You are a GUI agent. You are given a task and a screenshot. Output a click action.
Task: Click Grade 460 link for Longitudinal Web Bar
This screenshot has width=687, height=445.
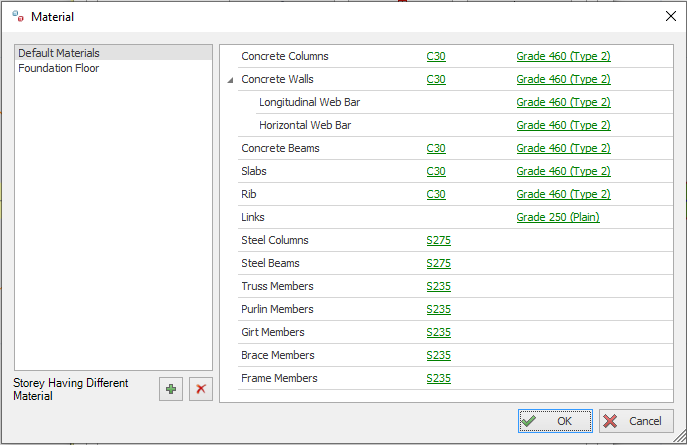coord(563,103)
